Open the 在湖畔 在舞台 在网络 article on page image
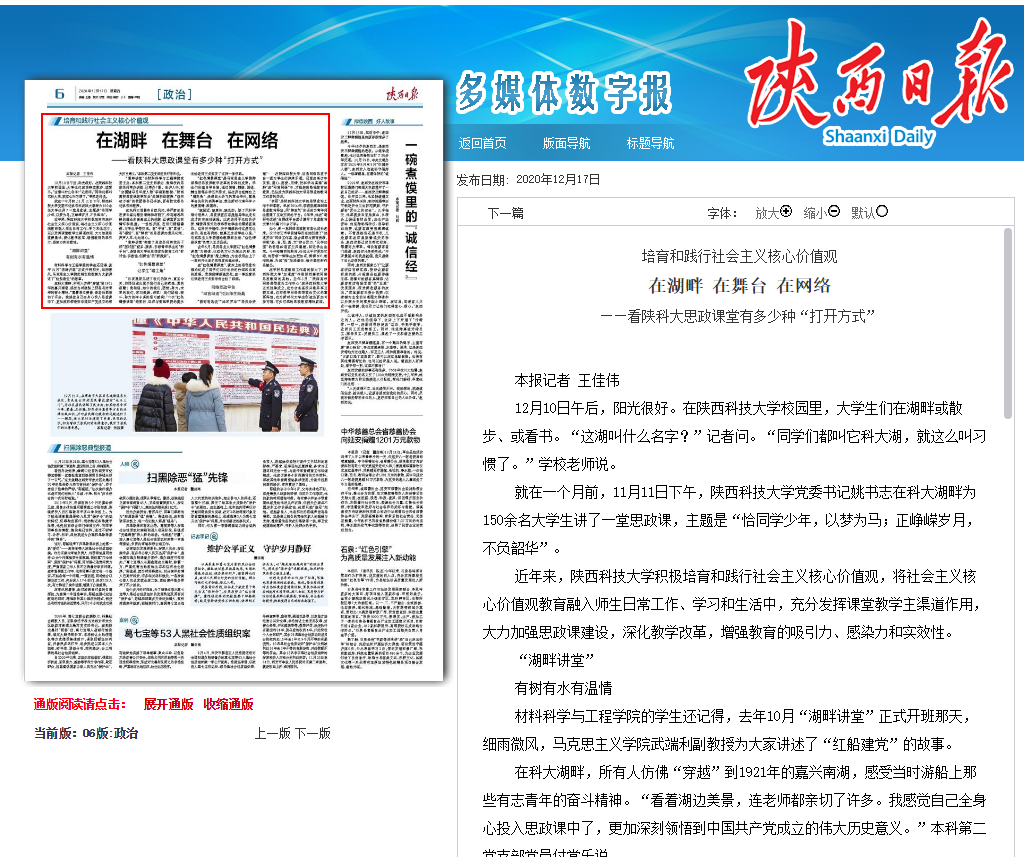The height and width of the screenshot is (857, 1024). (x=186, y=139)
